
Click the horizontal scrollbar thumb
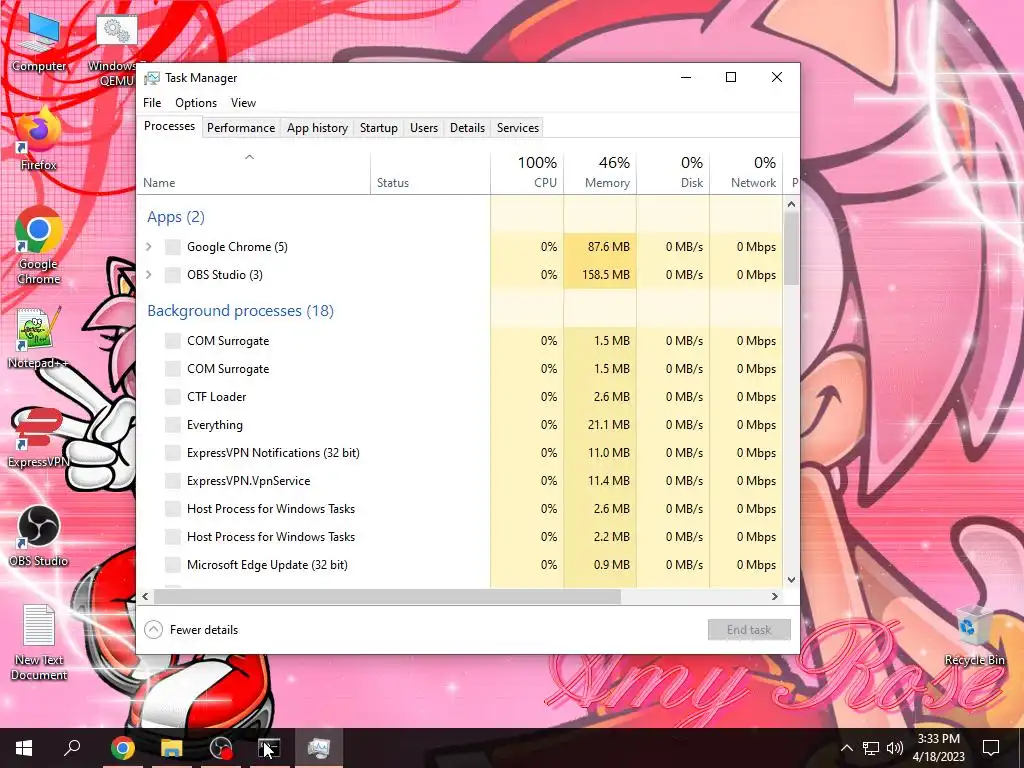387,596
